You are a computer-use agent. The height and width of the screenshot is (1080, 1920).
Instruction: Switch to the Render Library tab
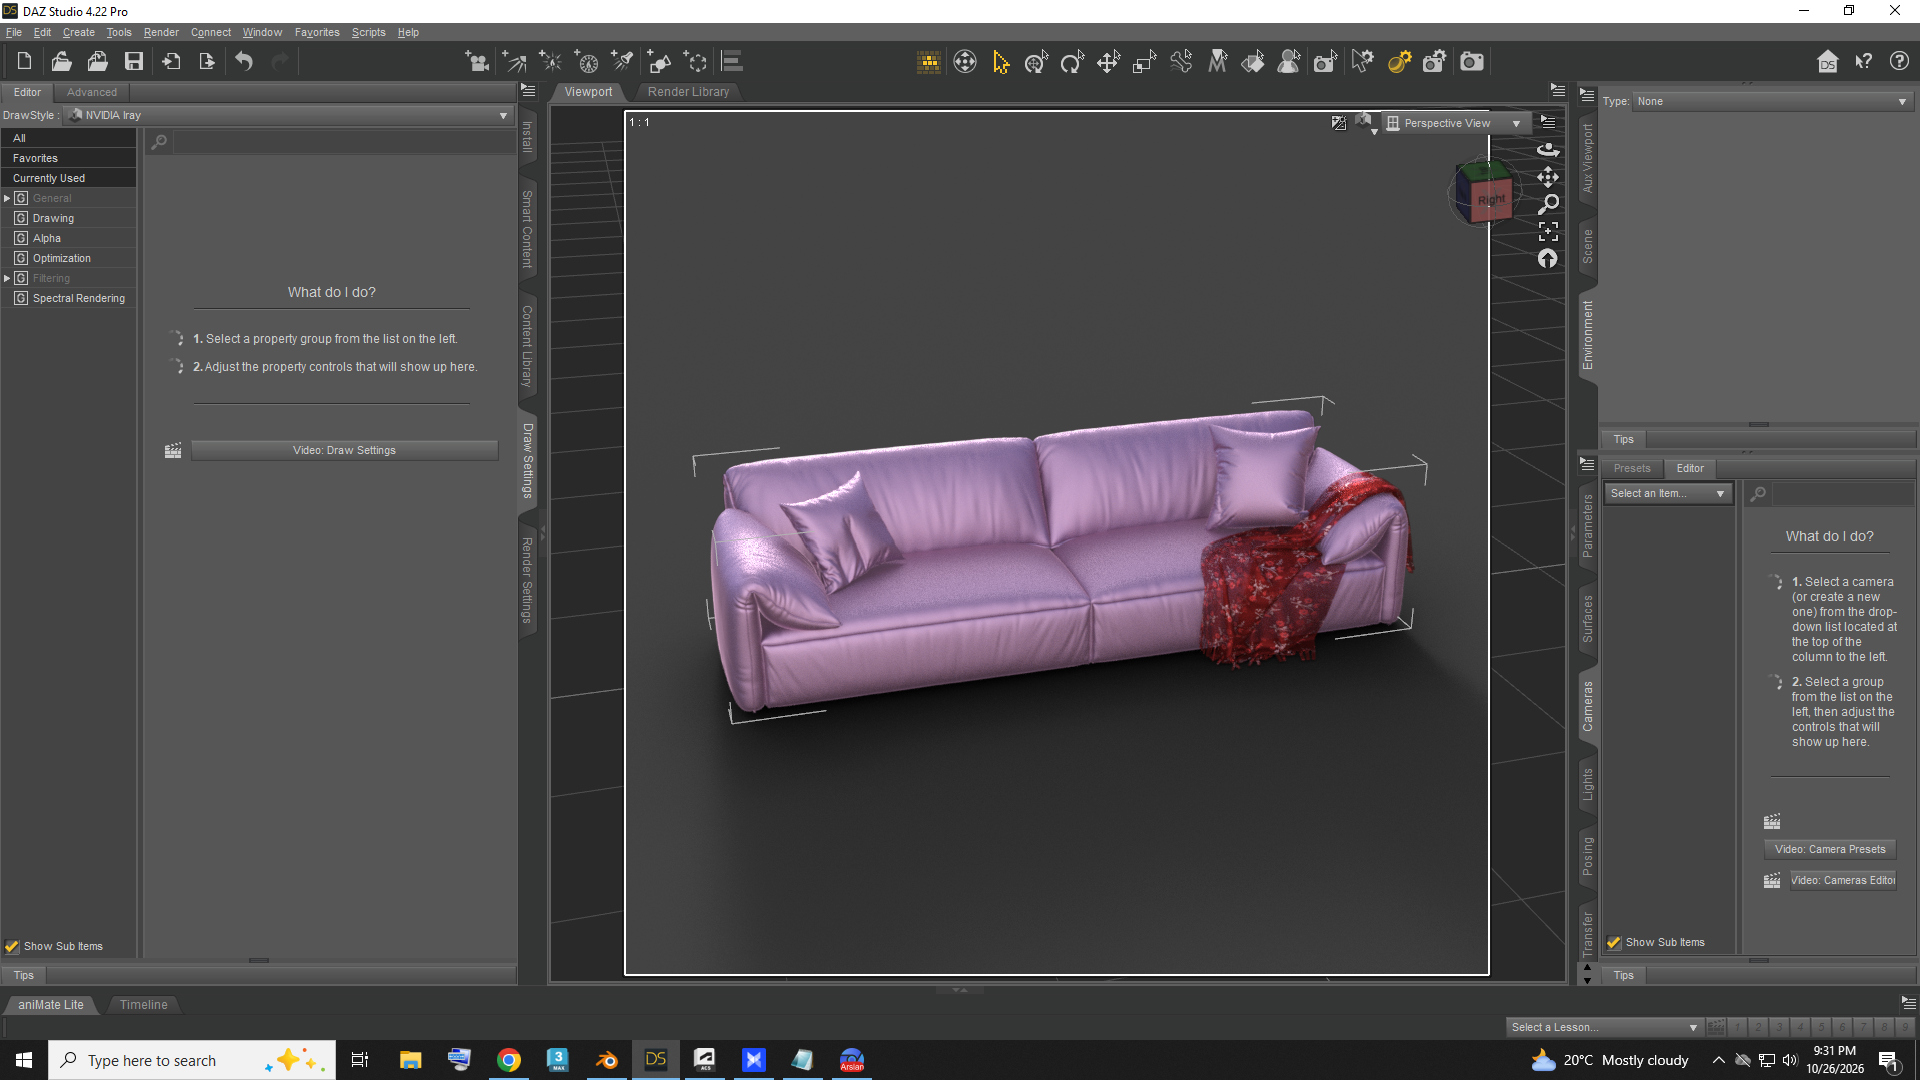688,91
